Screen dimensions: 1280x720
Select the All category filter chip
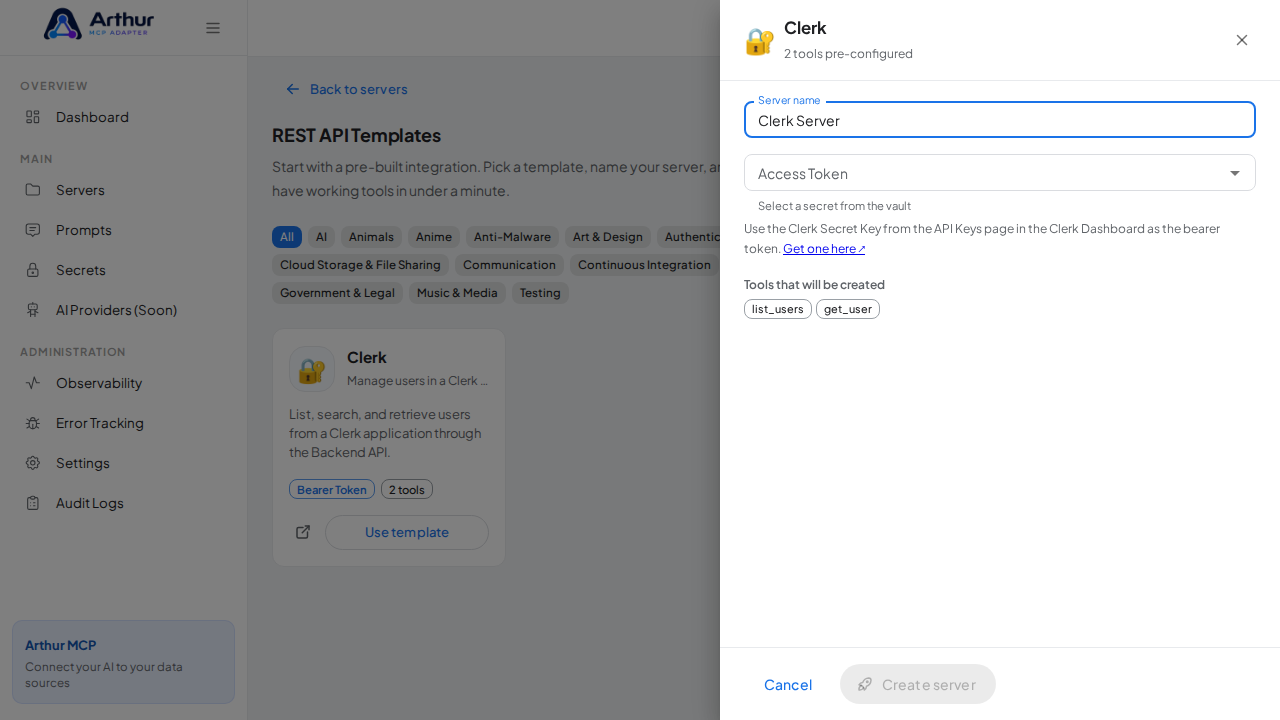coord(287,237)
